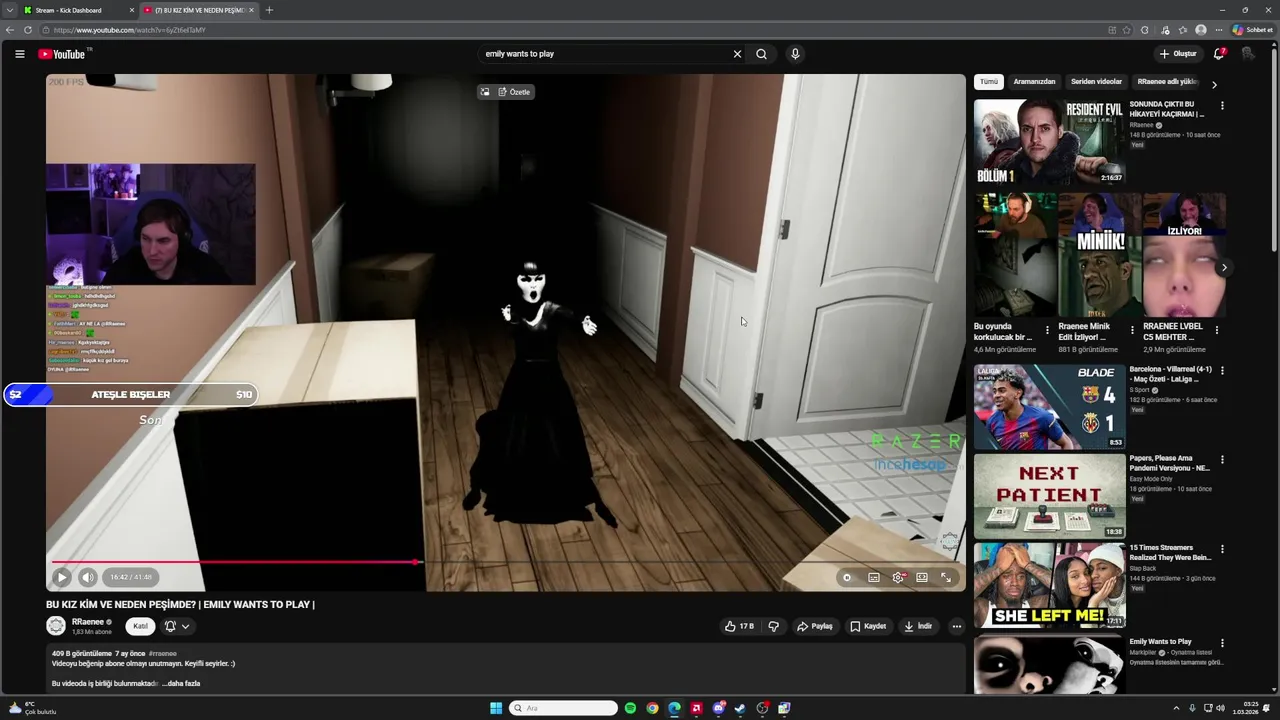
Task: Open 15 Times Streamers video title
Action: (1171, 552)
